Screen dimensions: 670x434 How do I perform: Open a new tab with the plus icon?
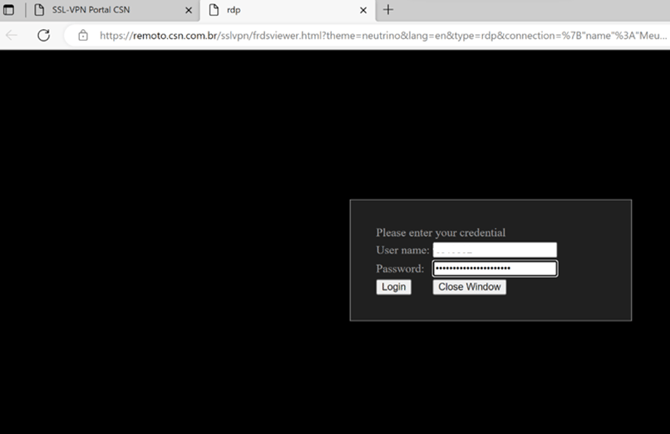(x=388, y=10)
